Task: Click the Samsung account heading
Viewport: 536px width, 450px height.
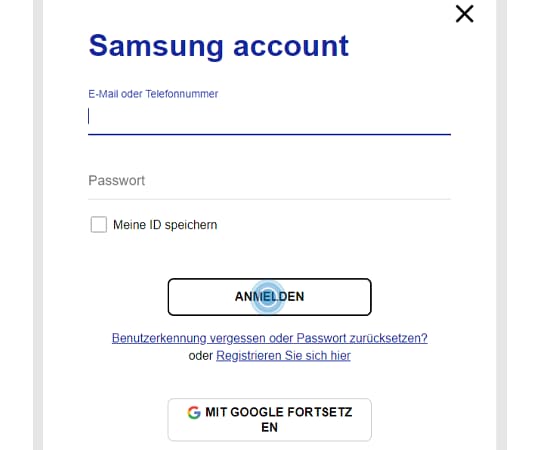Action: tap(218, 46)
